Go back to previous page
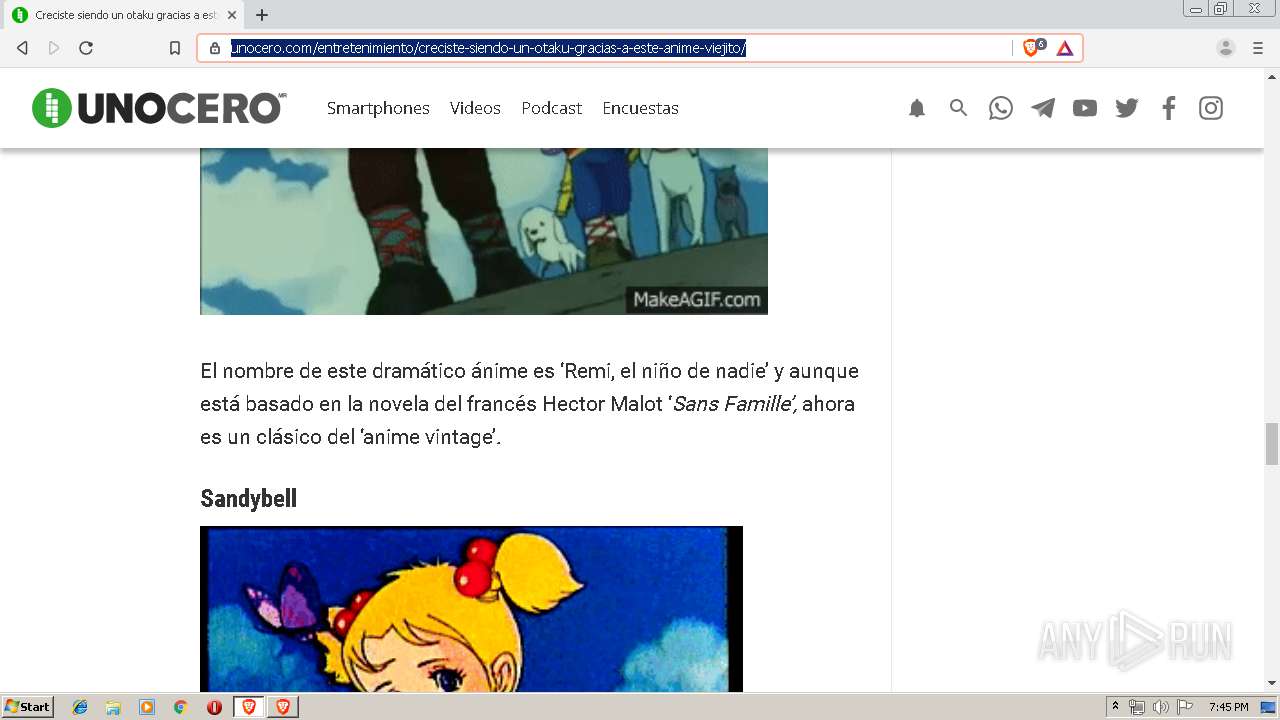1280x720 pixels. click(x=22, y=48)
